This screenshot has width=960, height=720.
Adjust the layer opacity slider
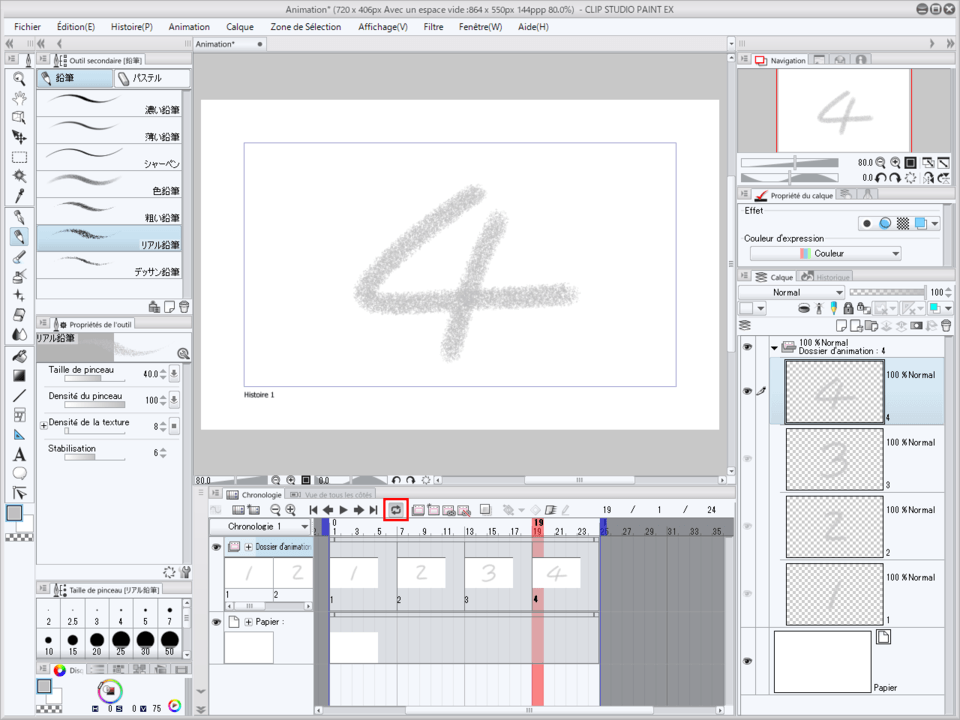point(888,293)
